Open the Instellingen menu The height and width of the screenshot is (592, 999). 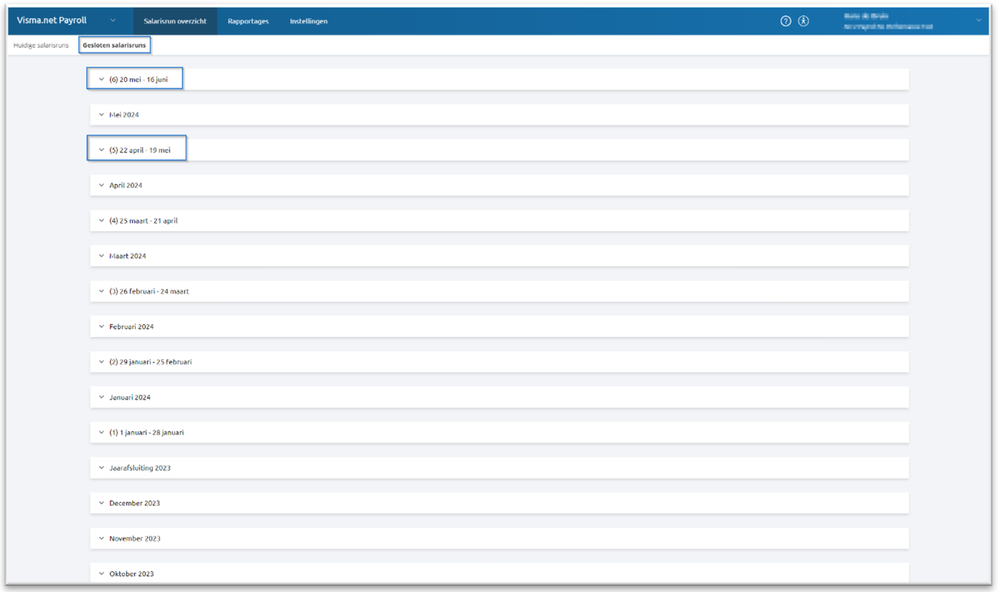[308, 21]
